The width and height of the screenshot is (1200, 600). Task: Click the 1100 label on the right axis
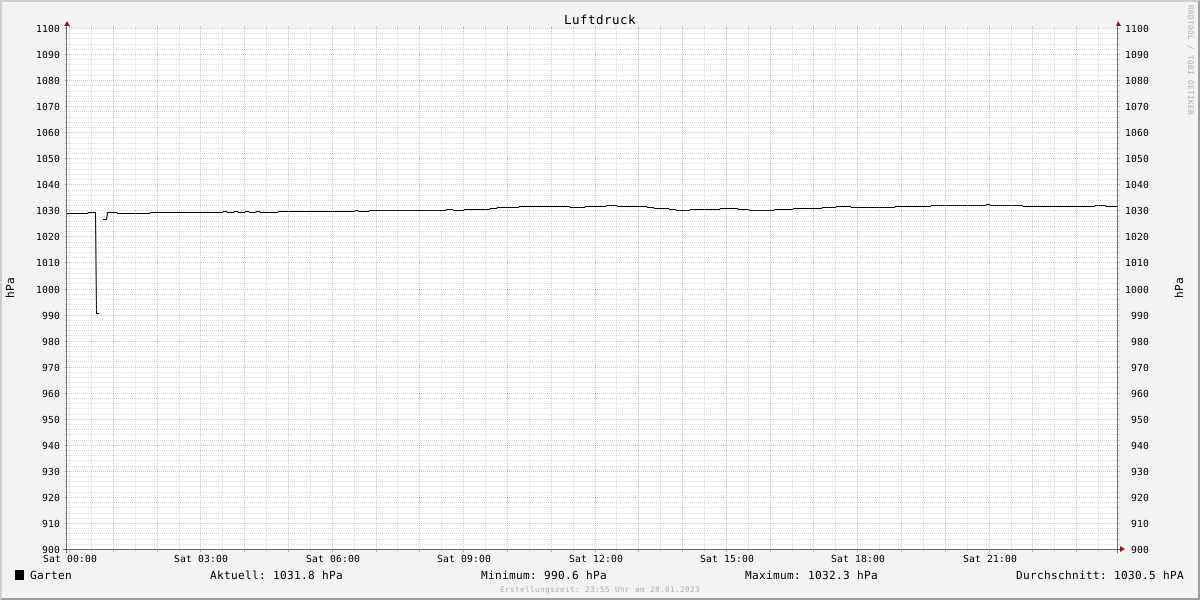click(1137, 29)
